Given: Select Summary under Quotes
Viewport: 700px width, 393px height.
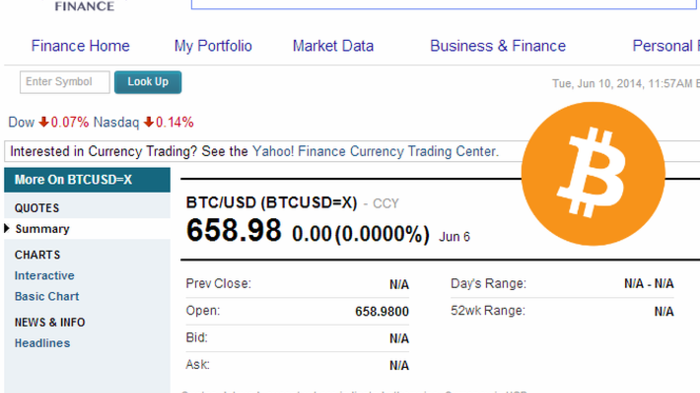Looking at the screenshot, I should pyautogui.click(x=42, y=229).
